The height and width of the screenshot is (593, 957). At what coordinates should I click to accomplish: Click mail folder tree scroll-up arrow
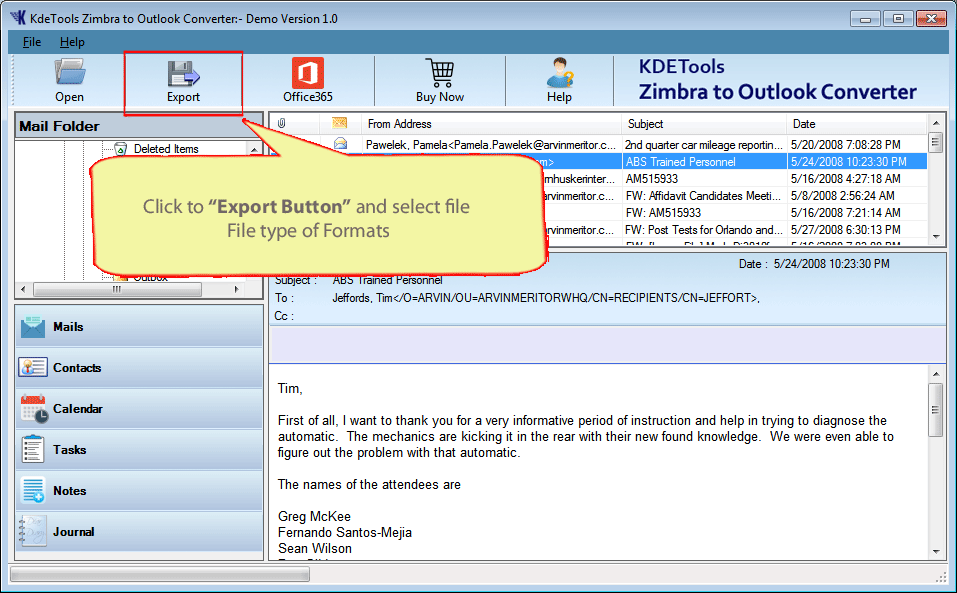click(x=254, y=149)
